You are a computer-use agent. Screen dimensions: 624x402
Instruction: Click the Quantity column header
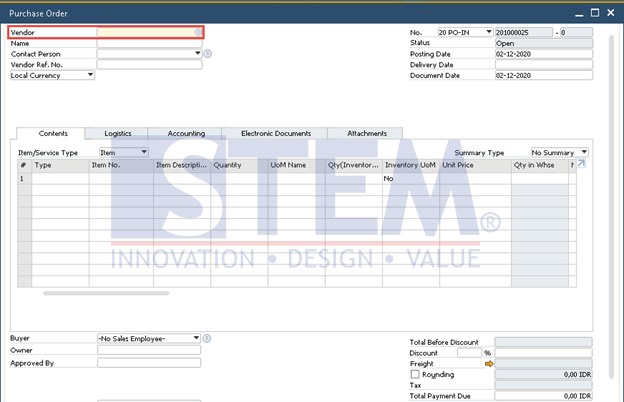(239, 165)
